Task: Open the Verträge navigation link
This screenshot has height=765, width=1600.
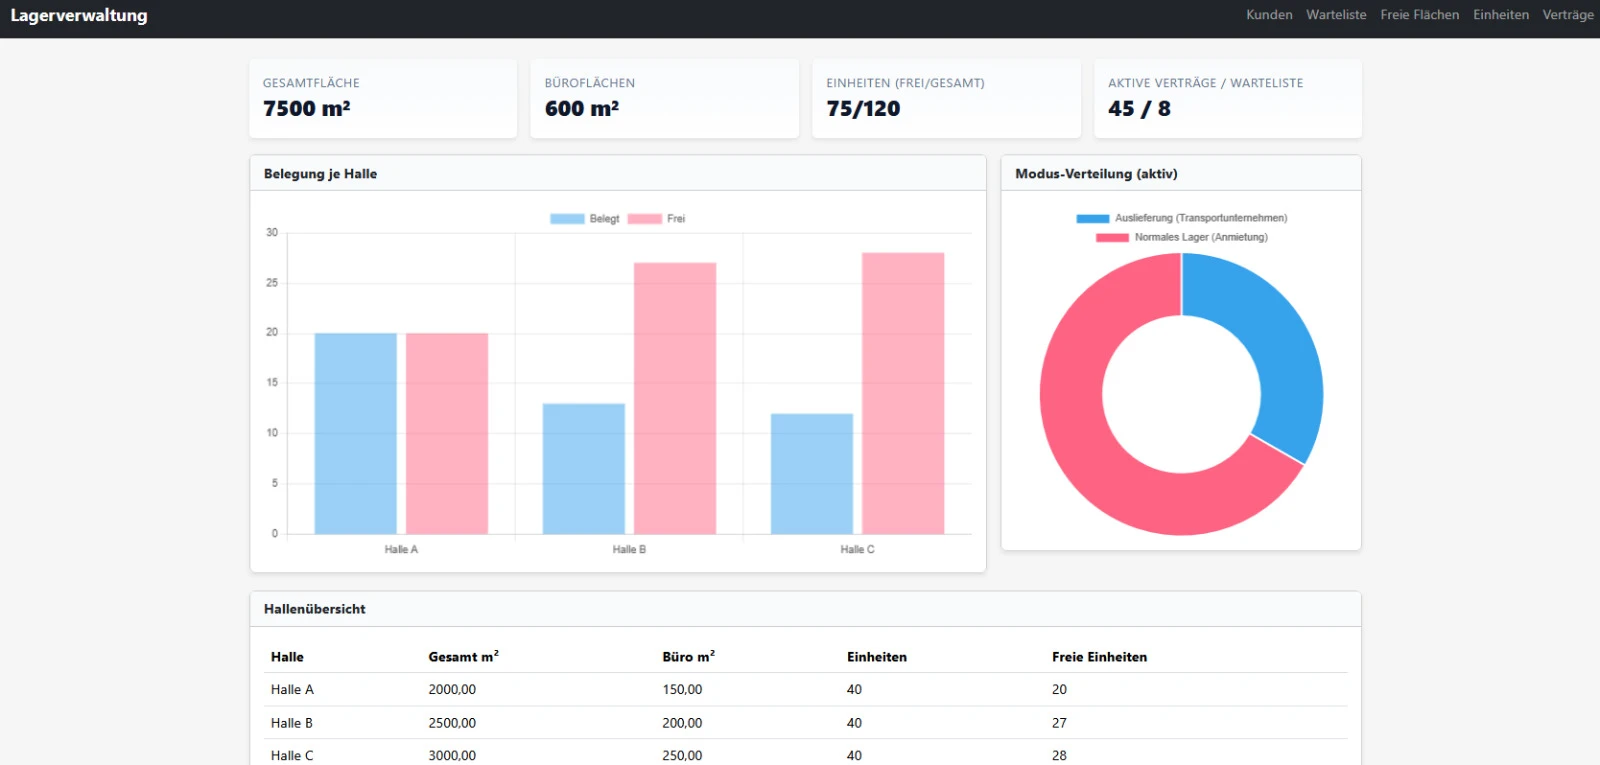Action: click(1567, 15)
